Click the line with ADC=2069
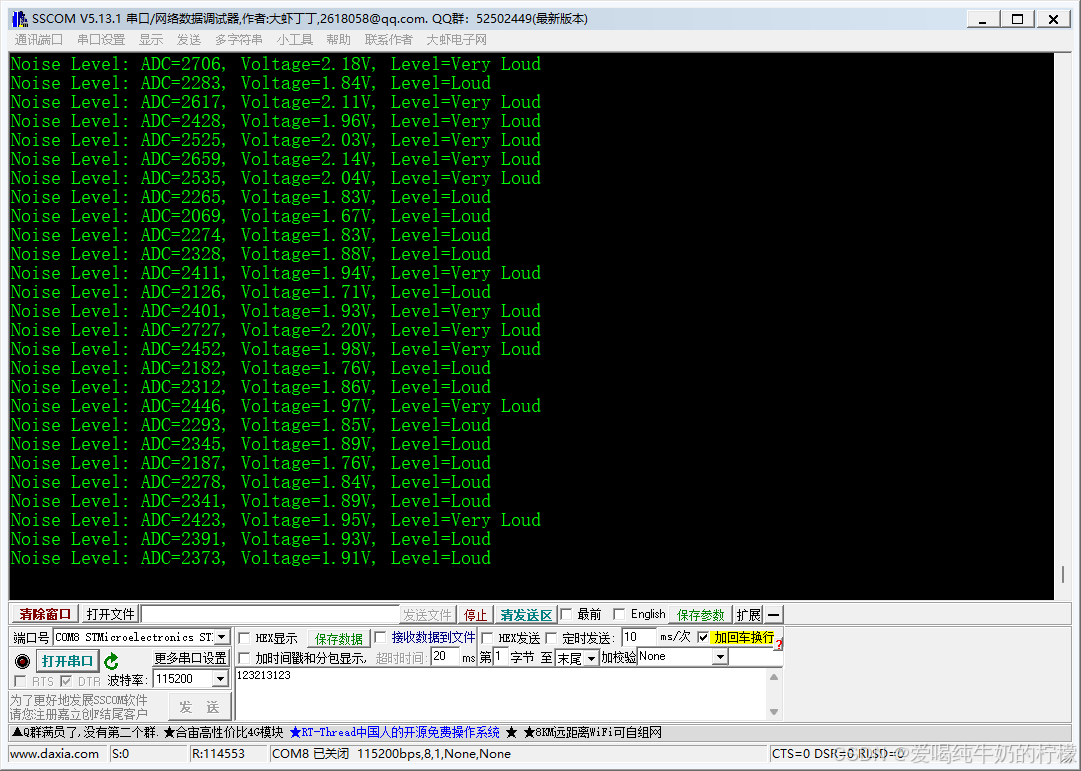This screenshot has width=1081, height=771. point(251,216)
